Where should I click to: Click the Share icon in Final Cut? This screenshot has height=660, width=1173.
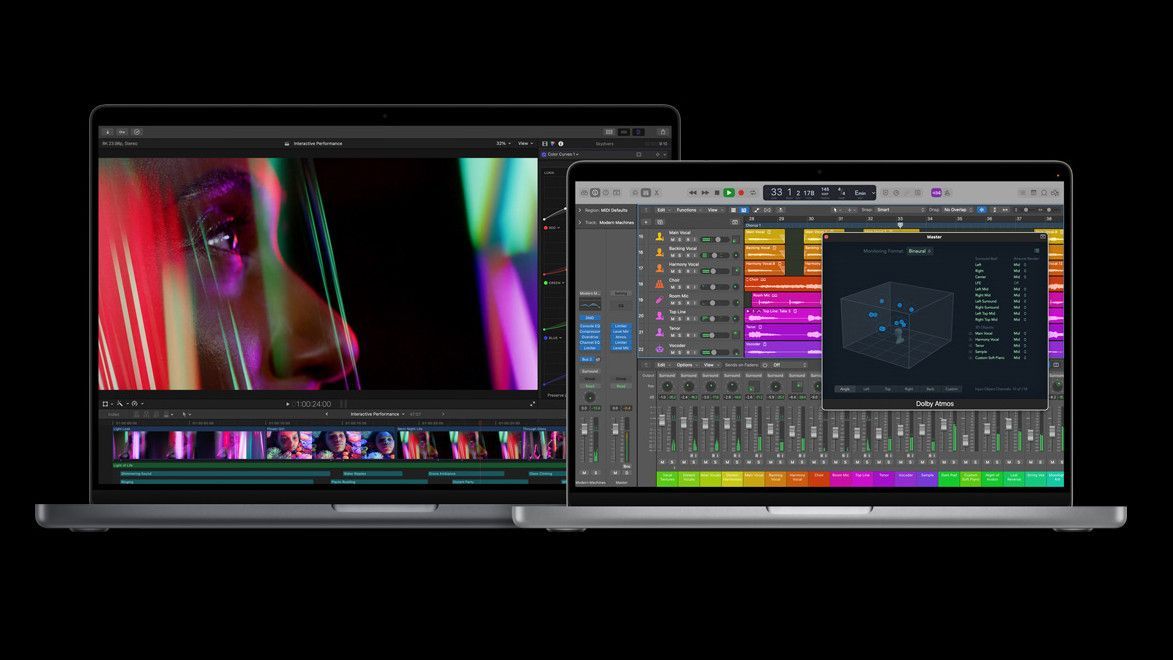[663, 132]
